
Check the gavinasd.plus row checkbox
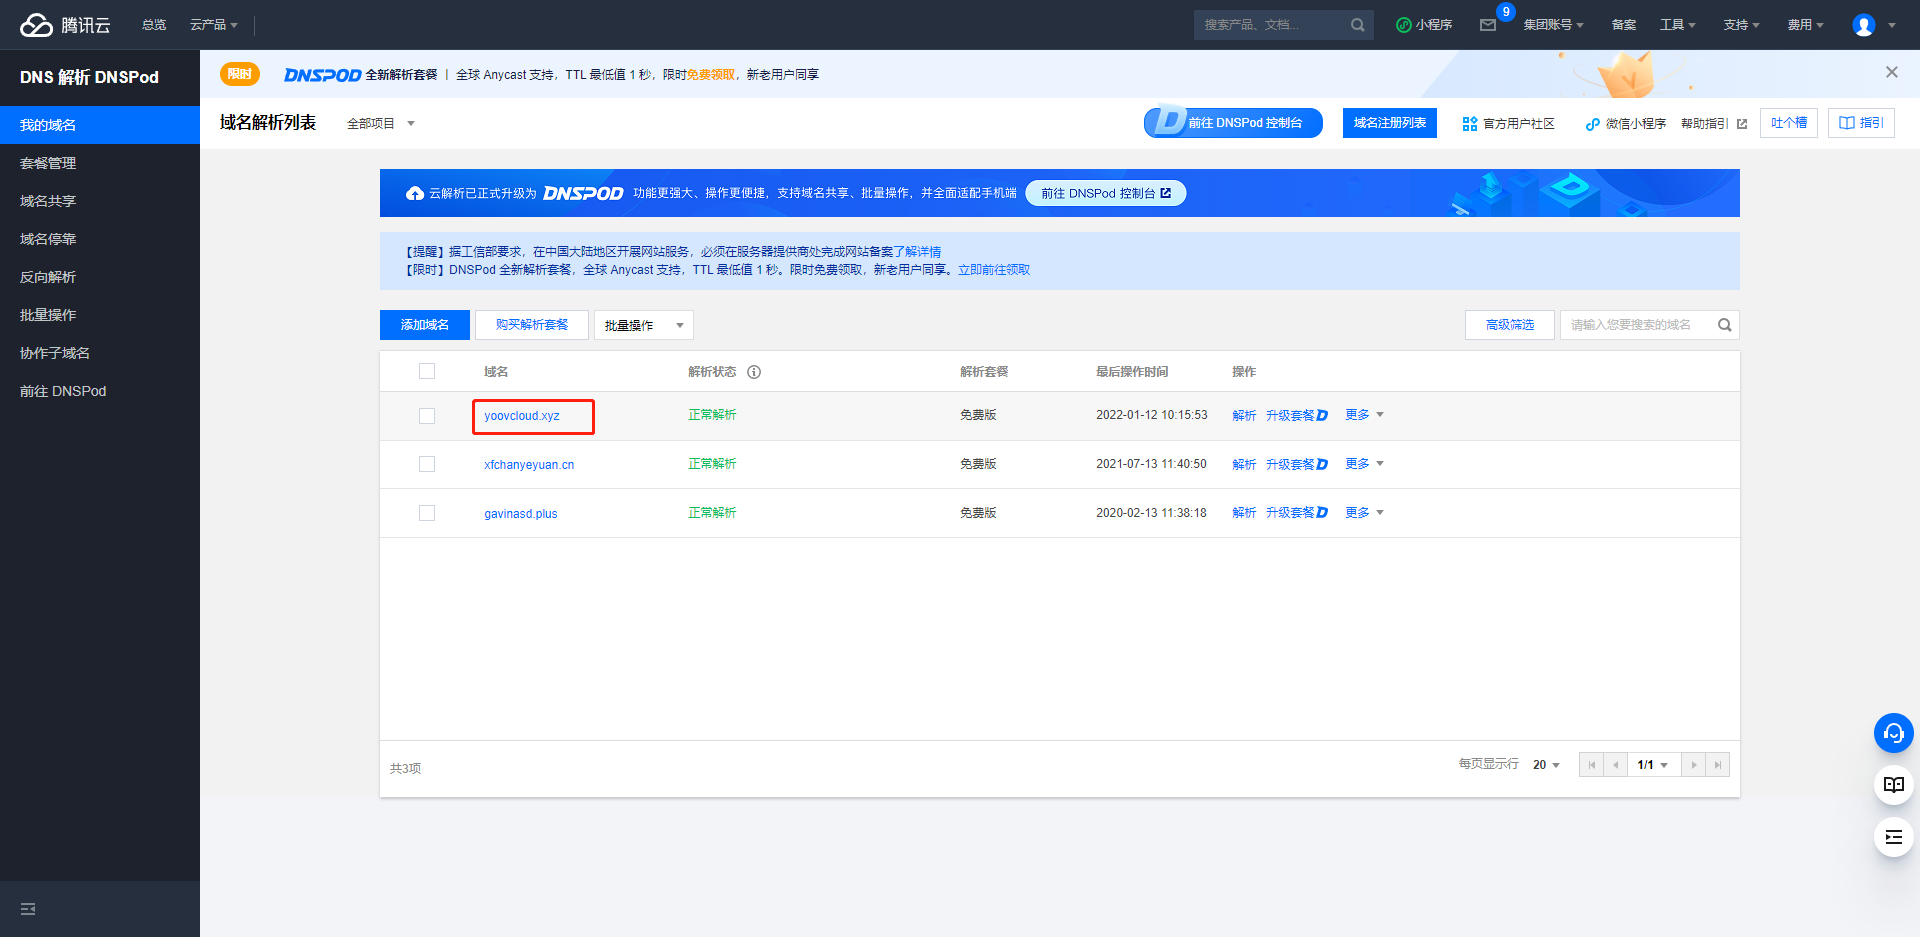point(427,513)
